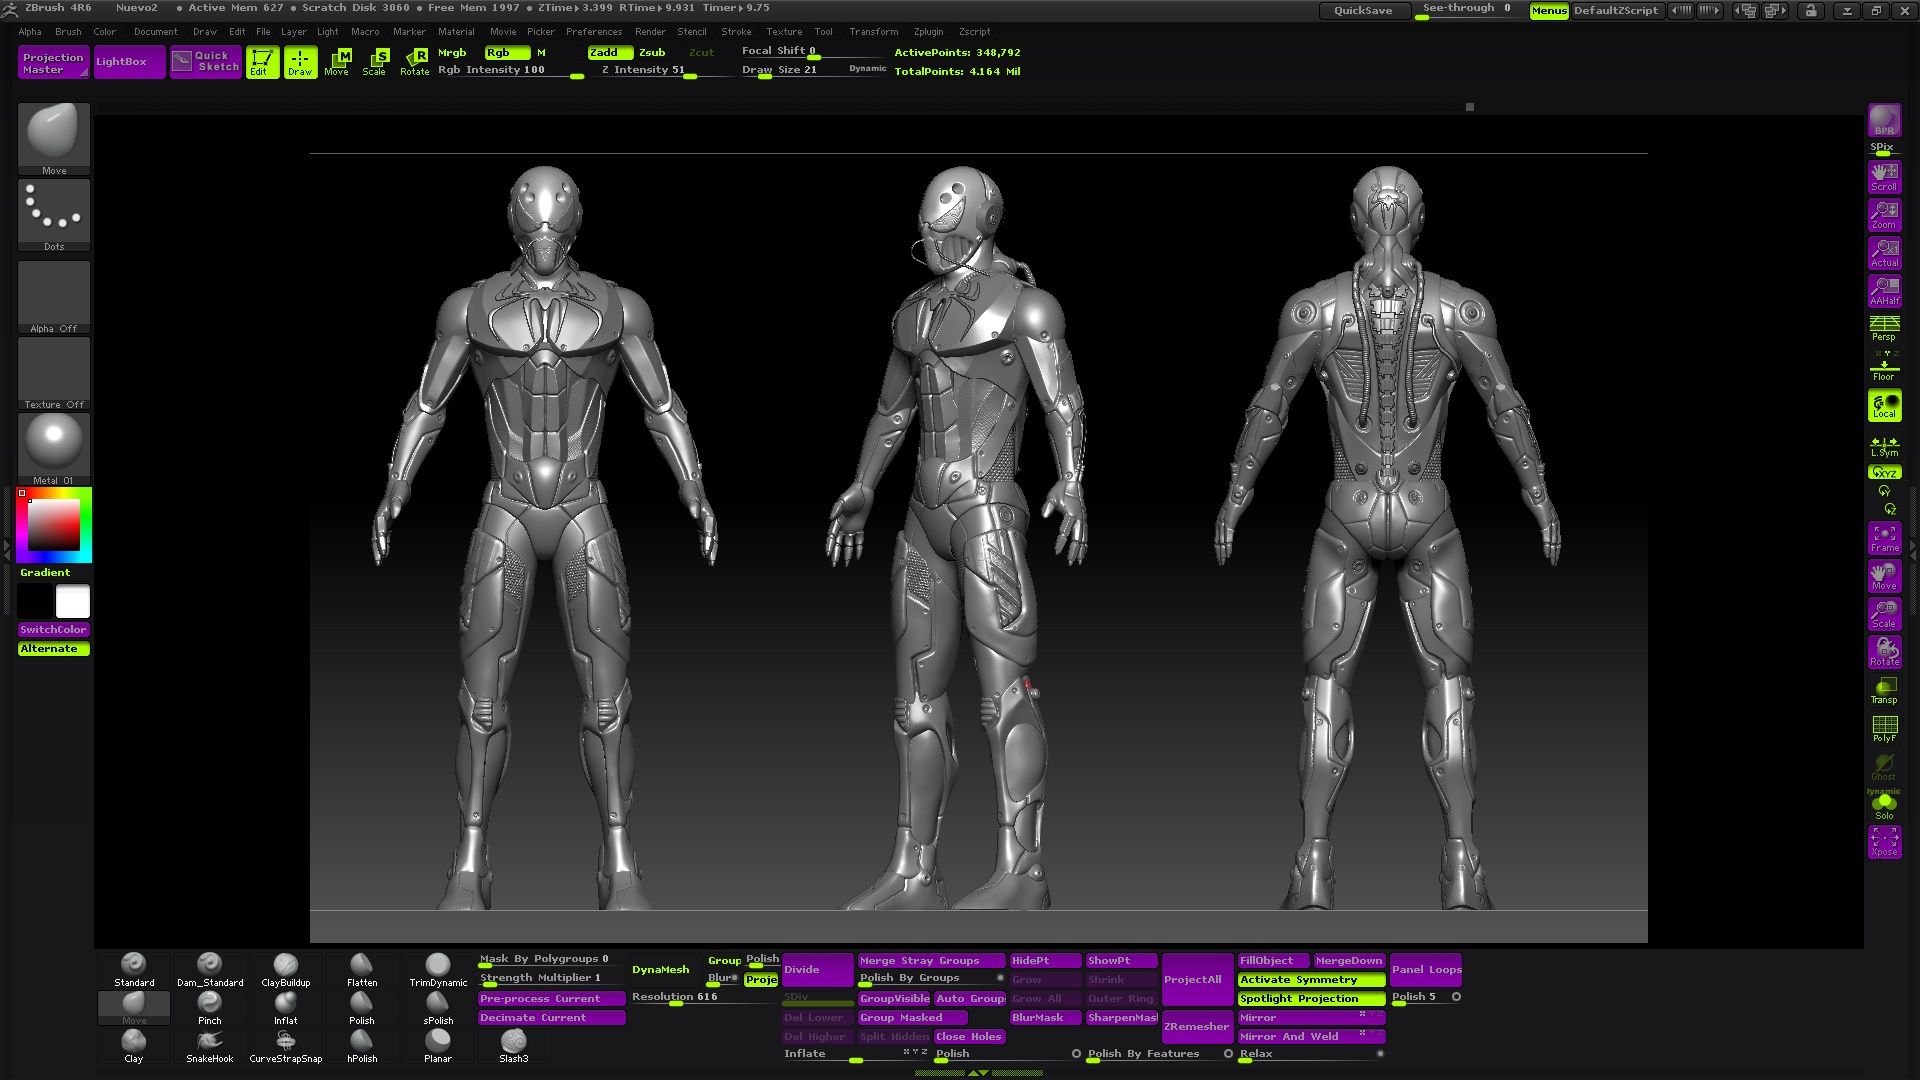Choose the ClayBuildup brush

[x=286, y=969]
